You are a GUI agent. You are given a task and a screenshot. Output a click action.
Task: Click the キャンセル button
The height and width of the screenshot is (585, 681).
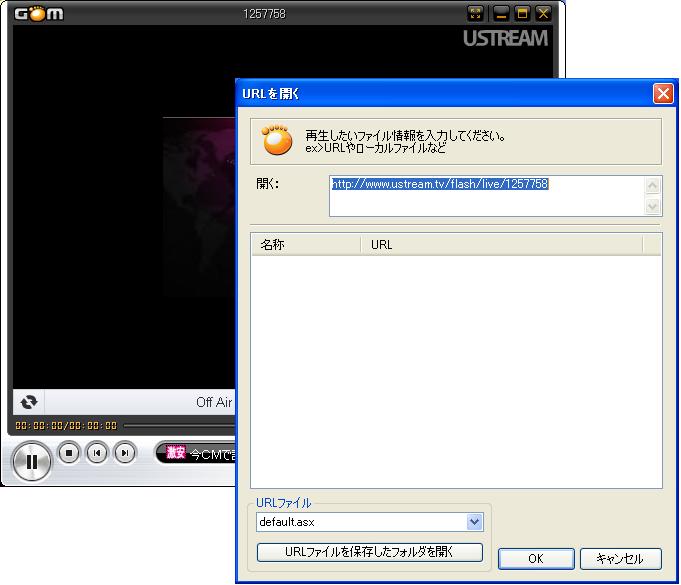click(620, 559)
